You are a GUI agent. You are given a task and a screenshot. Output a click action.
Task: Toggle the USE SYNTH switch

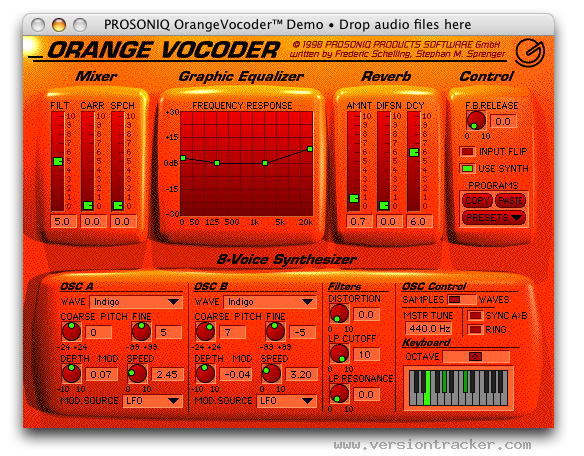point(467,168)
